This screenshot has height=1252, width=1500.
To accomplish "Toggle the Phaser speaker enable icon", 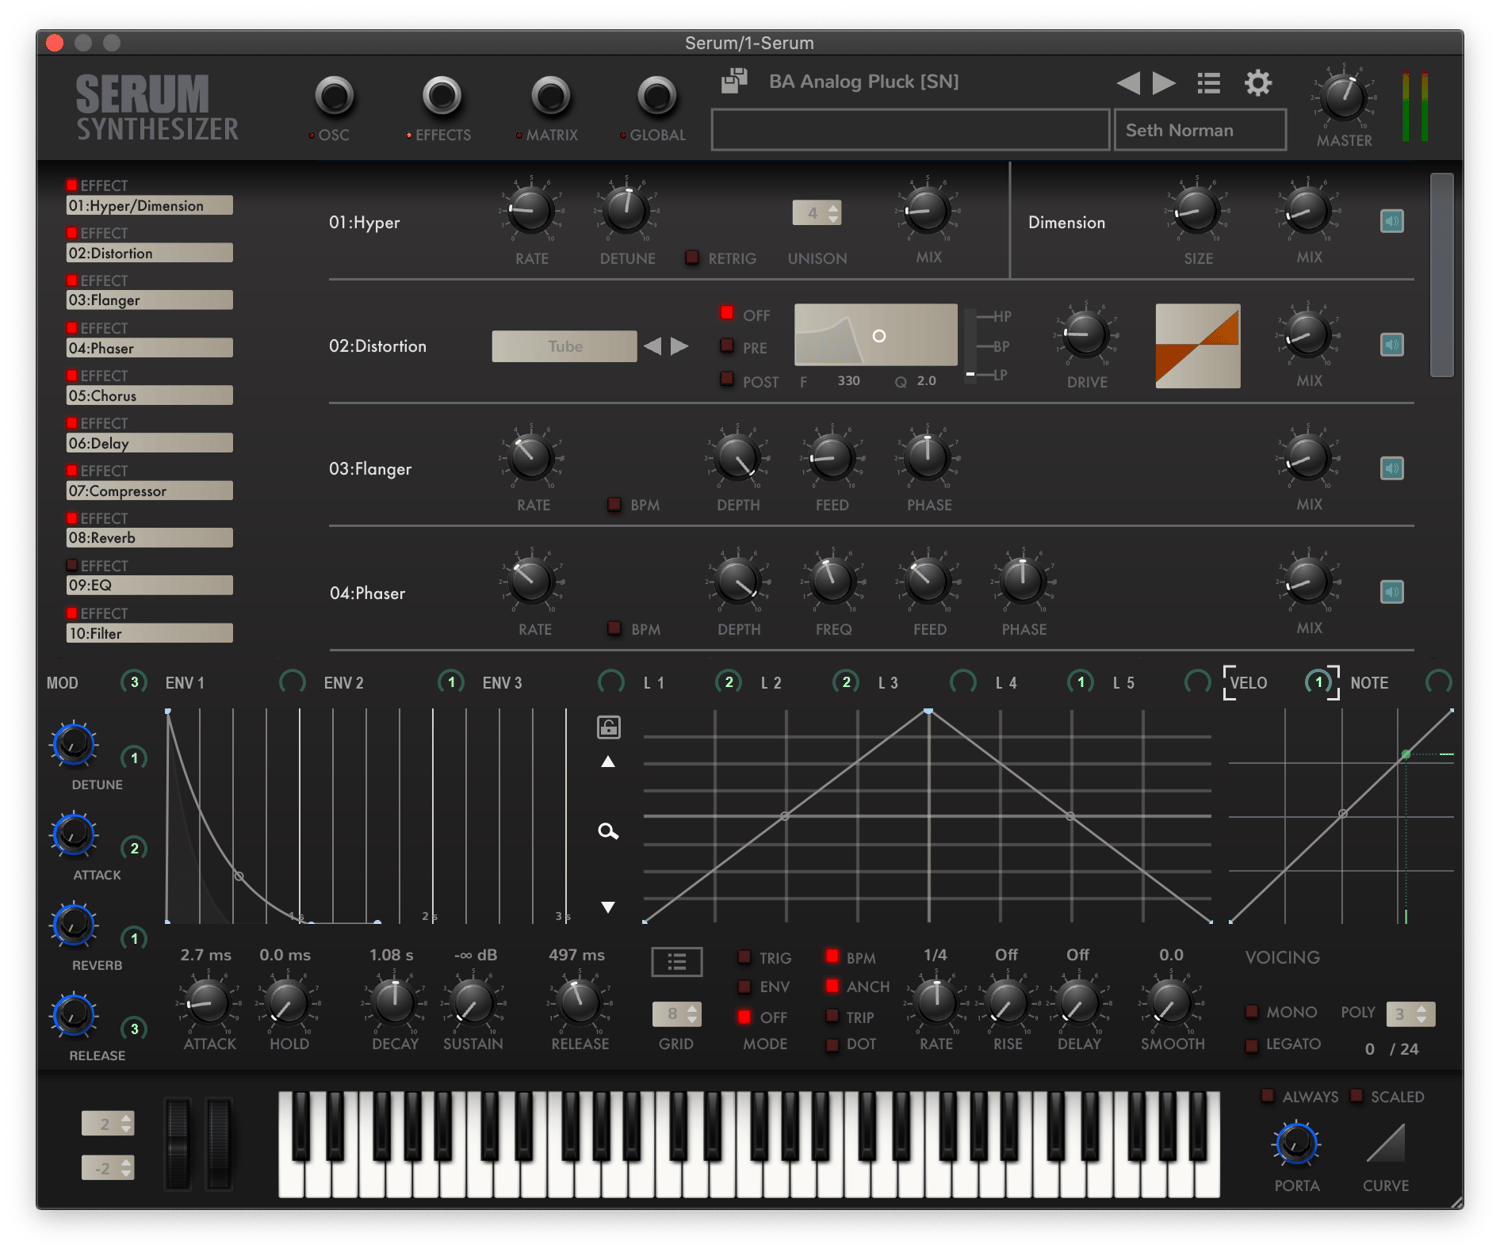I will [x=1391, y=592].
